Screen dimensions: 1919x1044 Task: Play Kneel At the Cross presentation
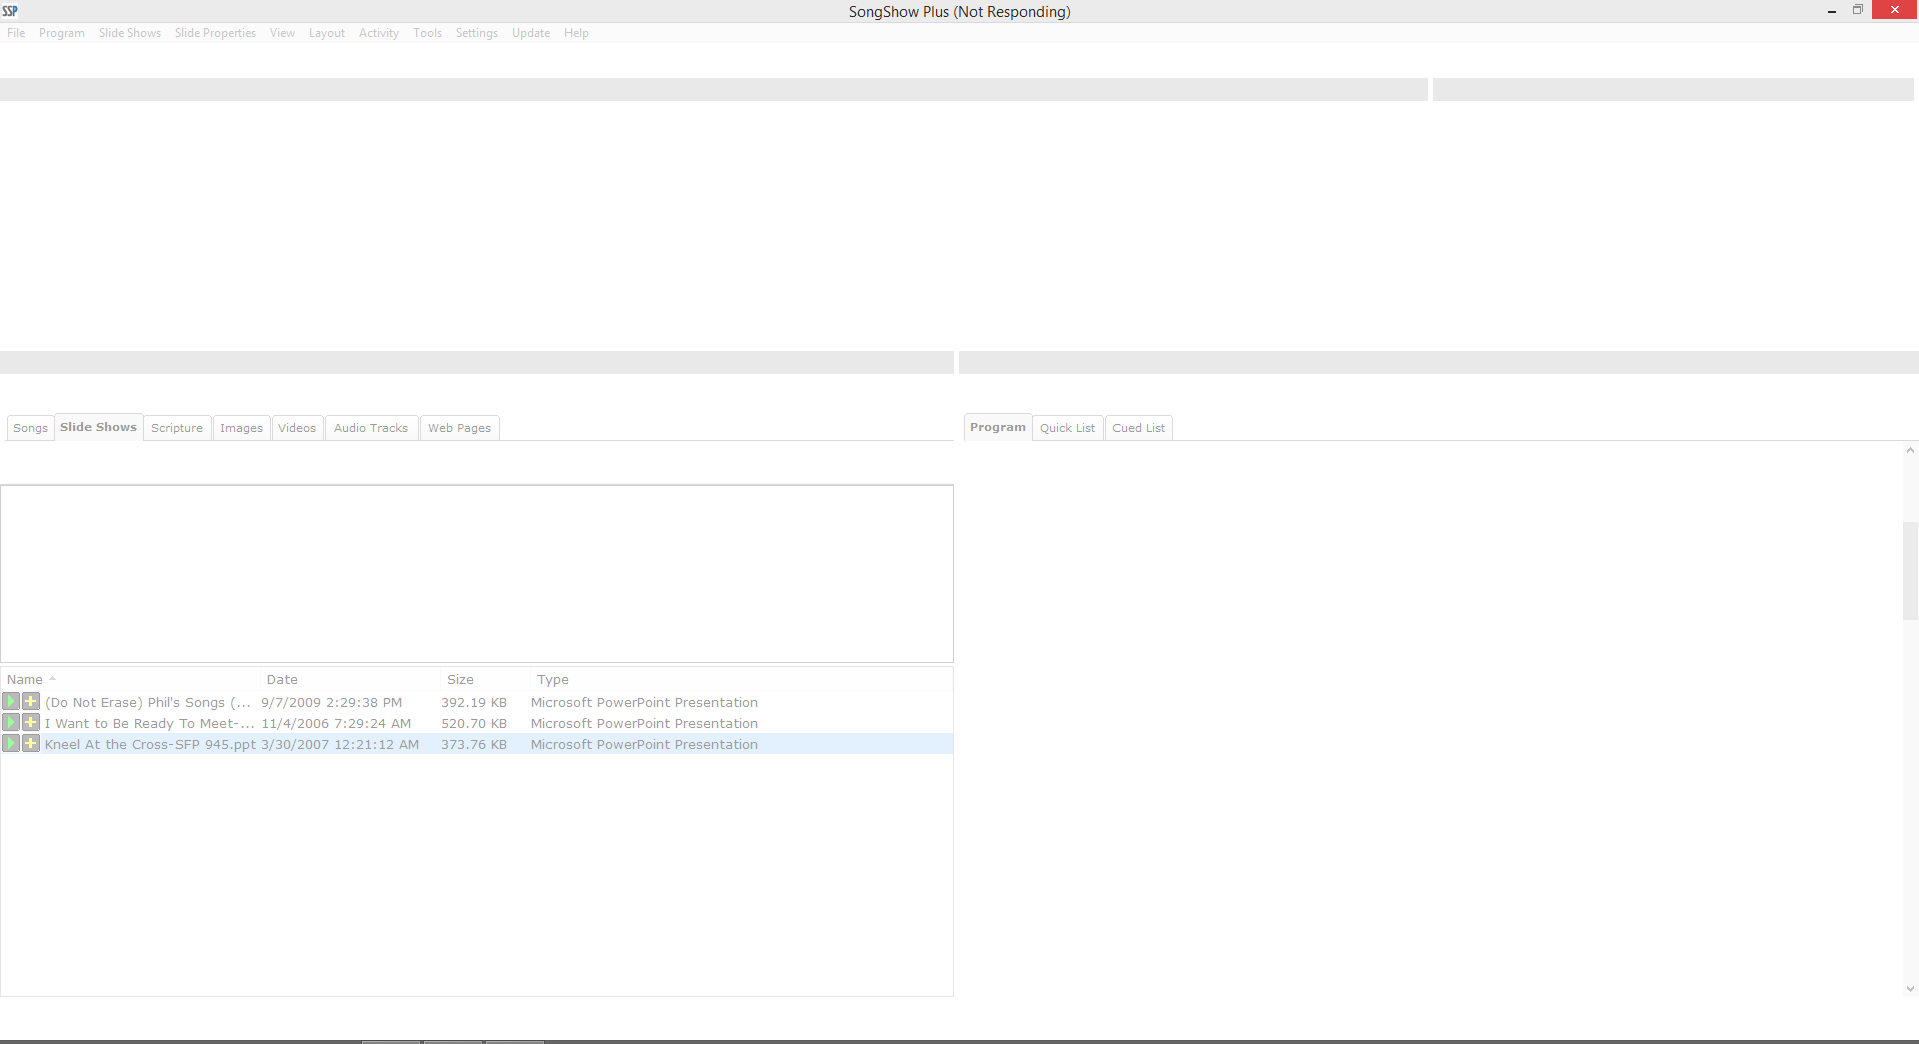11,744
